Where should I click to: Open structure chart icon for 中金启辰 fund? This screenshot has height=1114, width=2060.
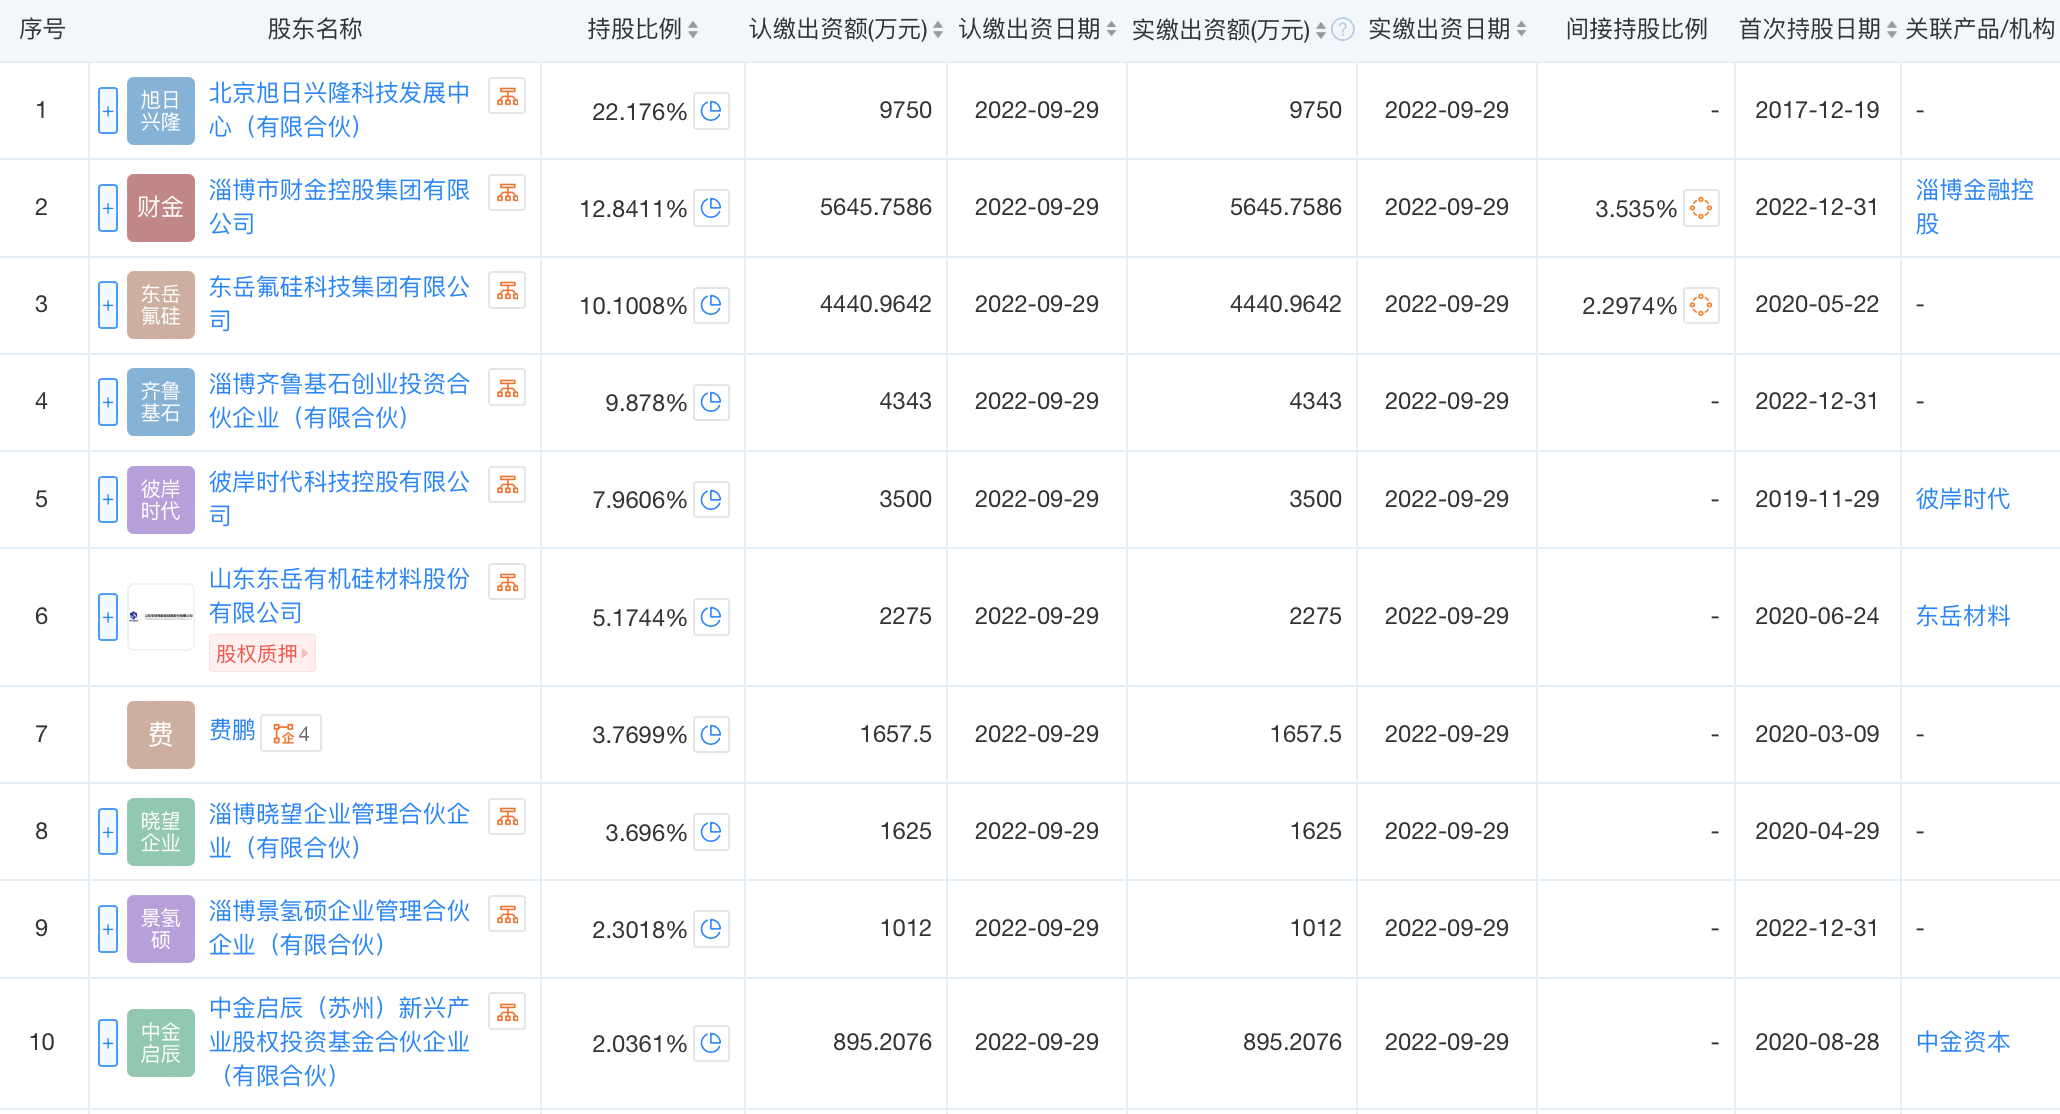click(507, 1012)
